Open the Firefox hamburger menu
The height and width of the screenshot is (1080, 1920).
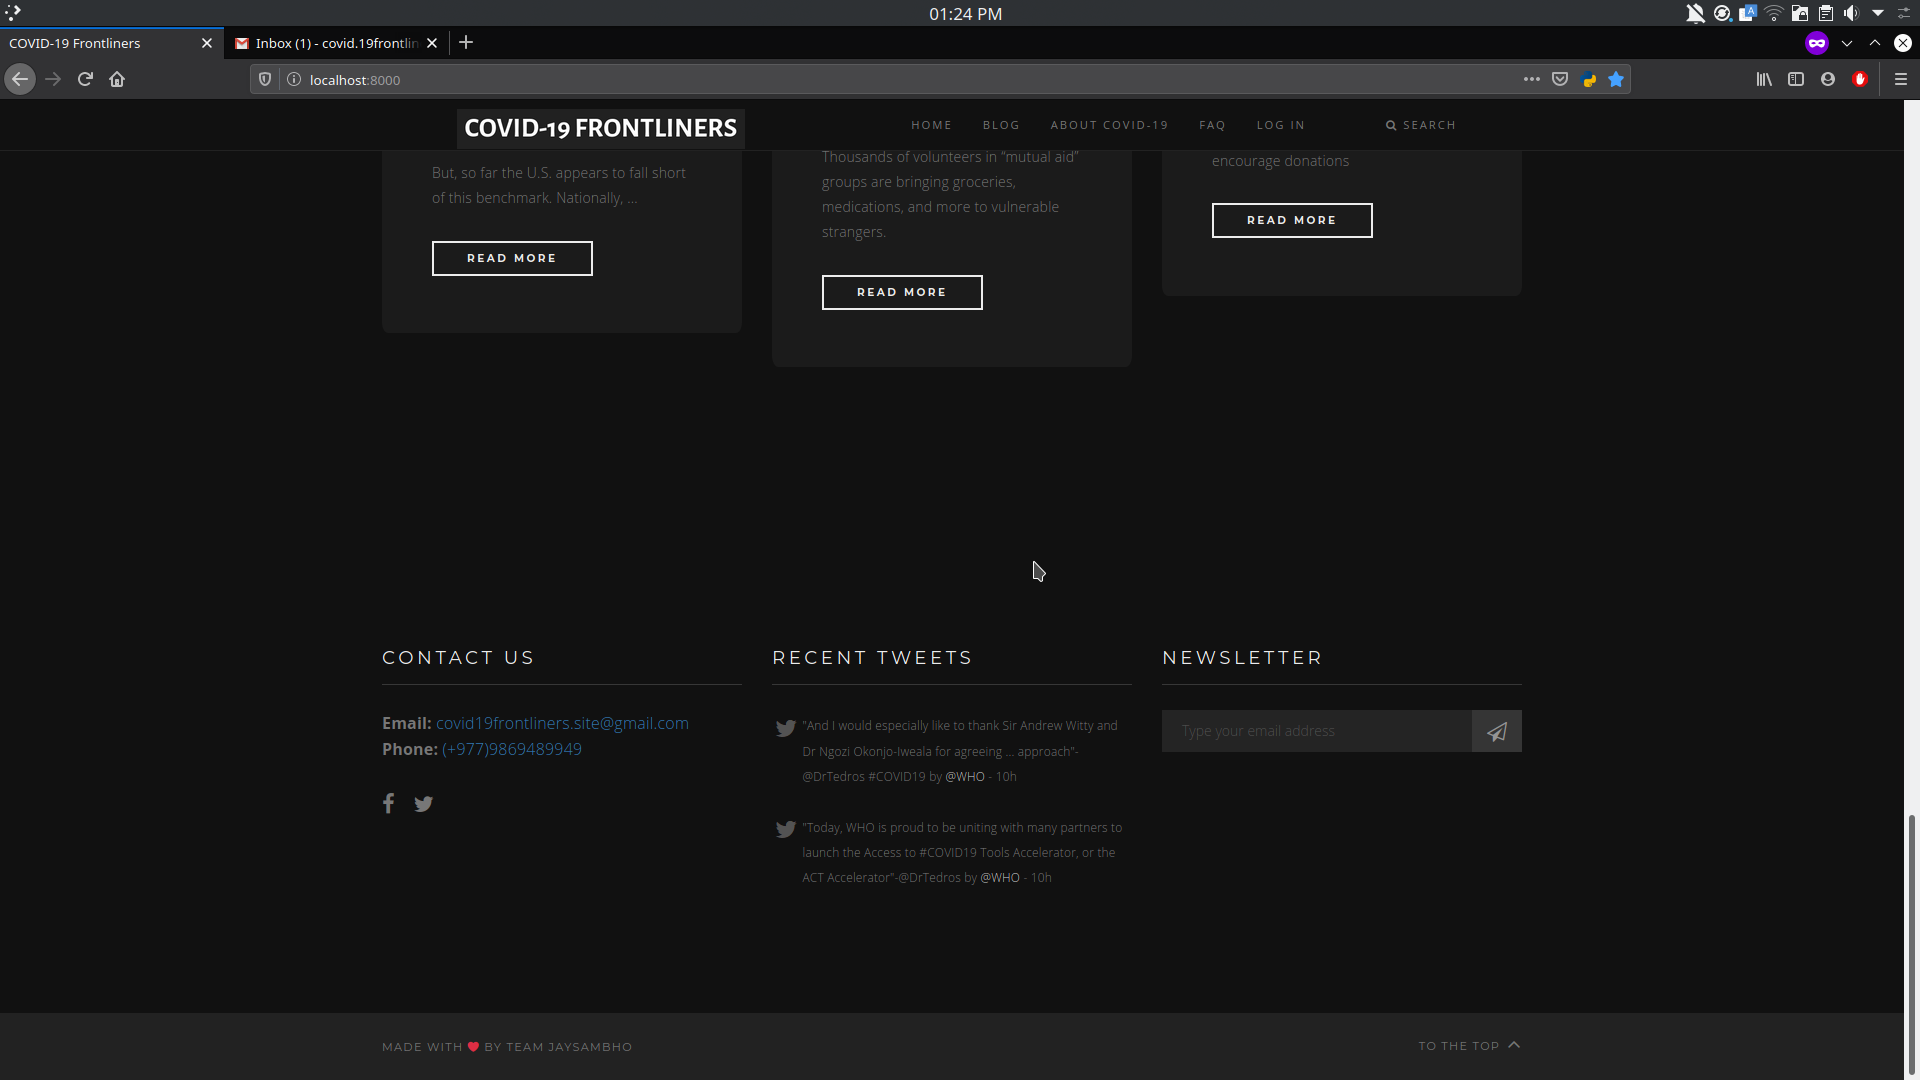tap(1901, 79)
